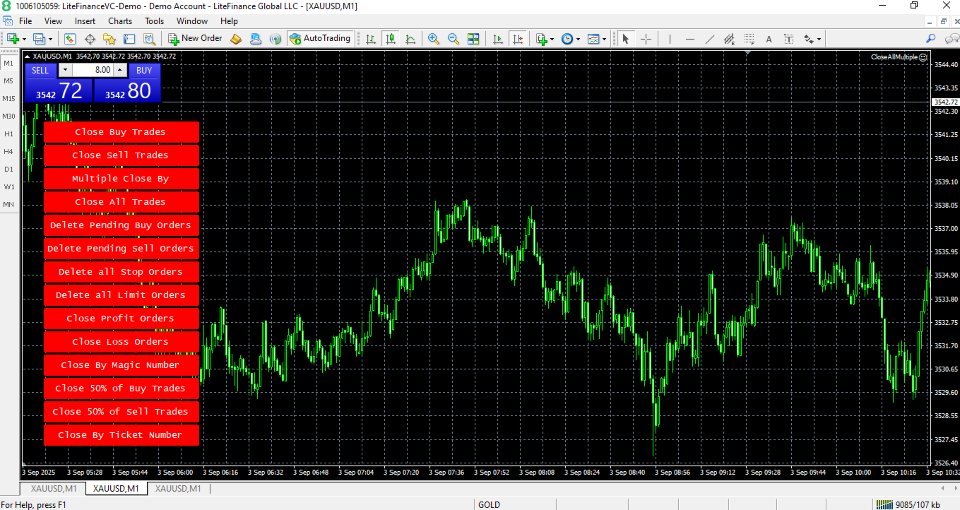Expand the Indicators dropdown arrow
Viewport: 960px width, 510px height.
[552, 39]
